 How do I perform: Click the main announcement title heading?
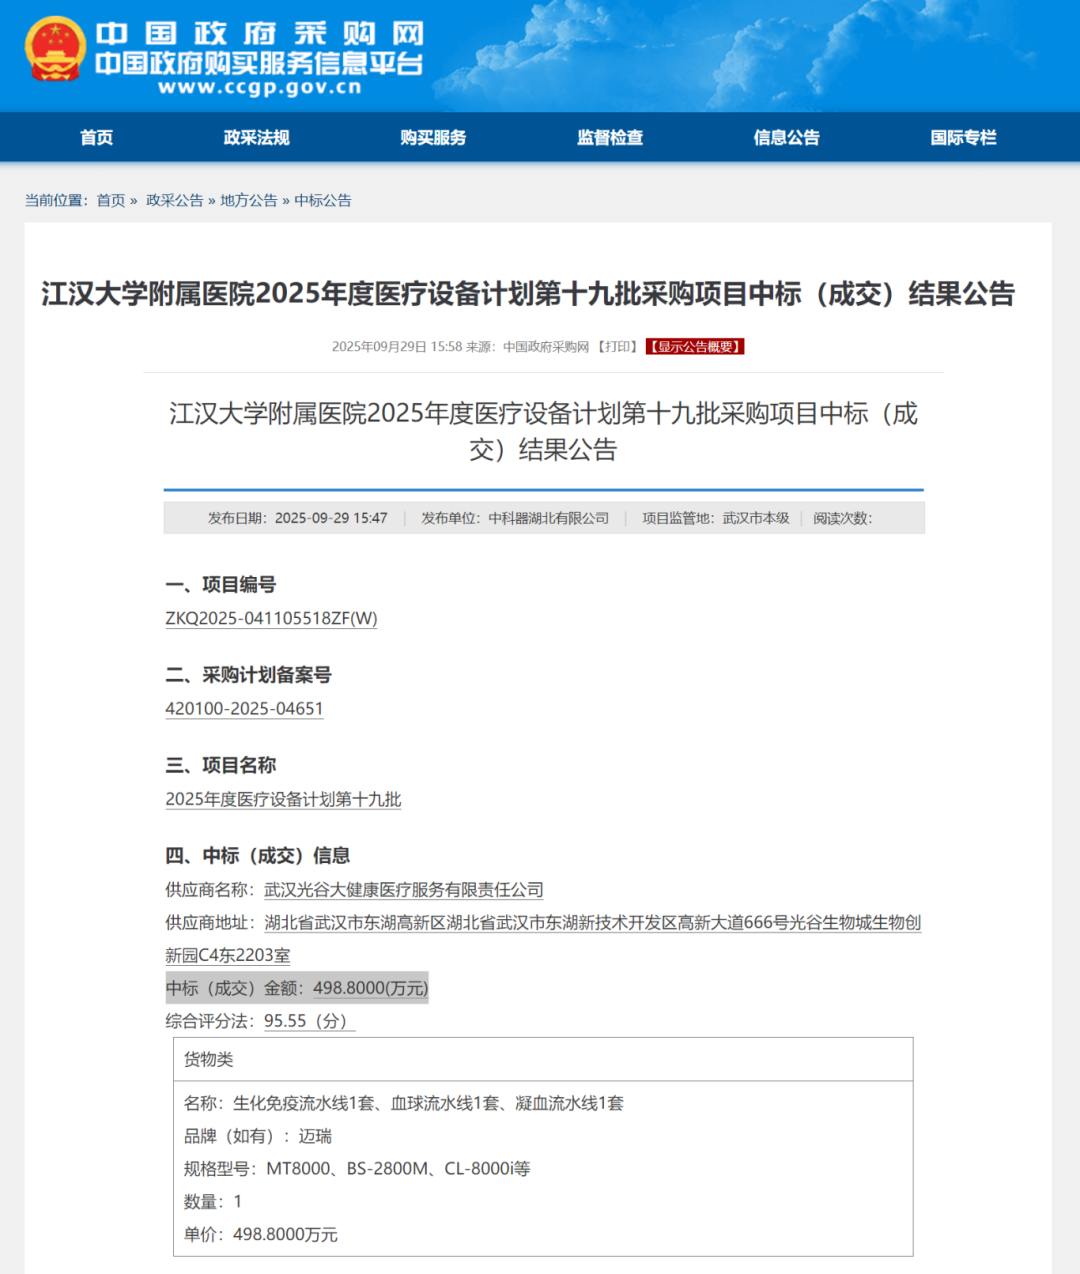click(527, 294)
